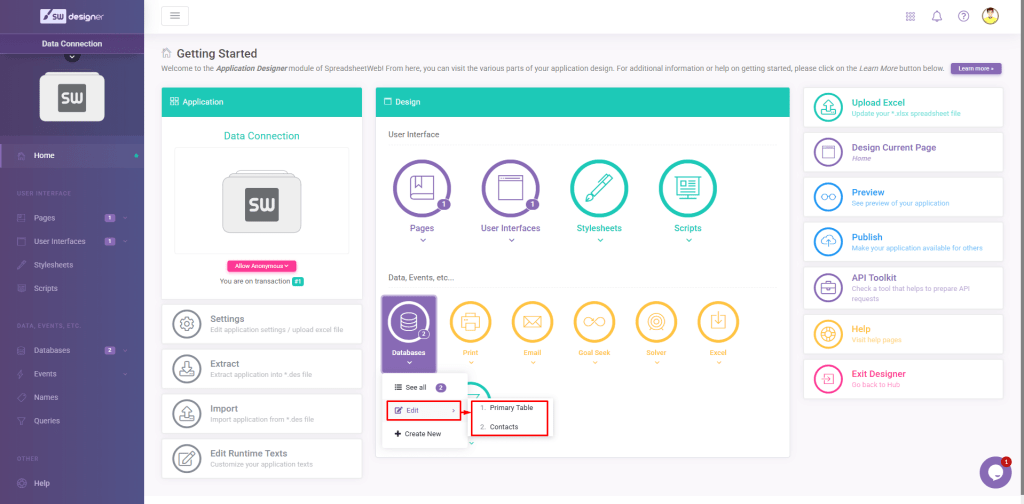Image resolution: width=1024 pixels, height=504 pixels.
Task: Open the user avatar menu
Action: point(991,16)
